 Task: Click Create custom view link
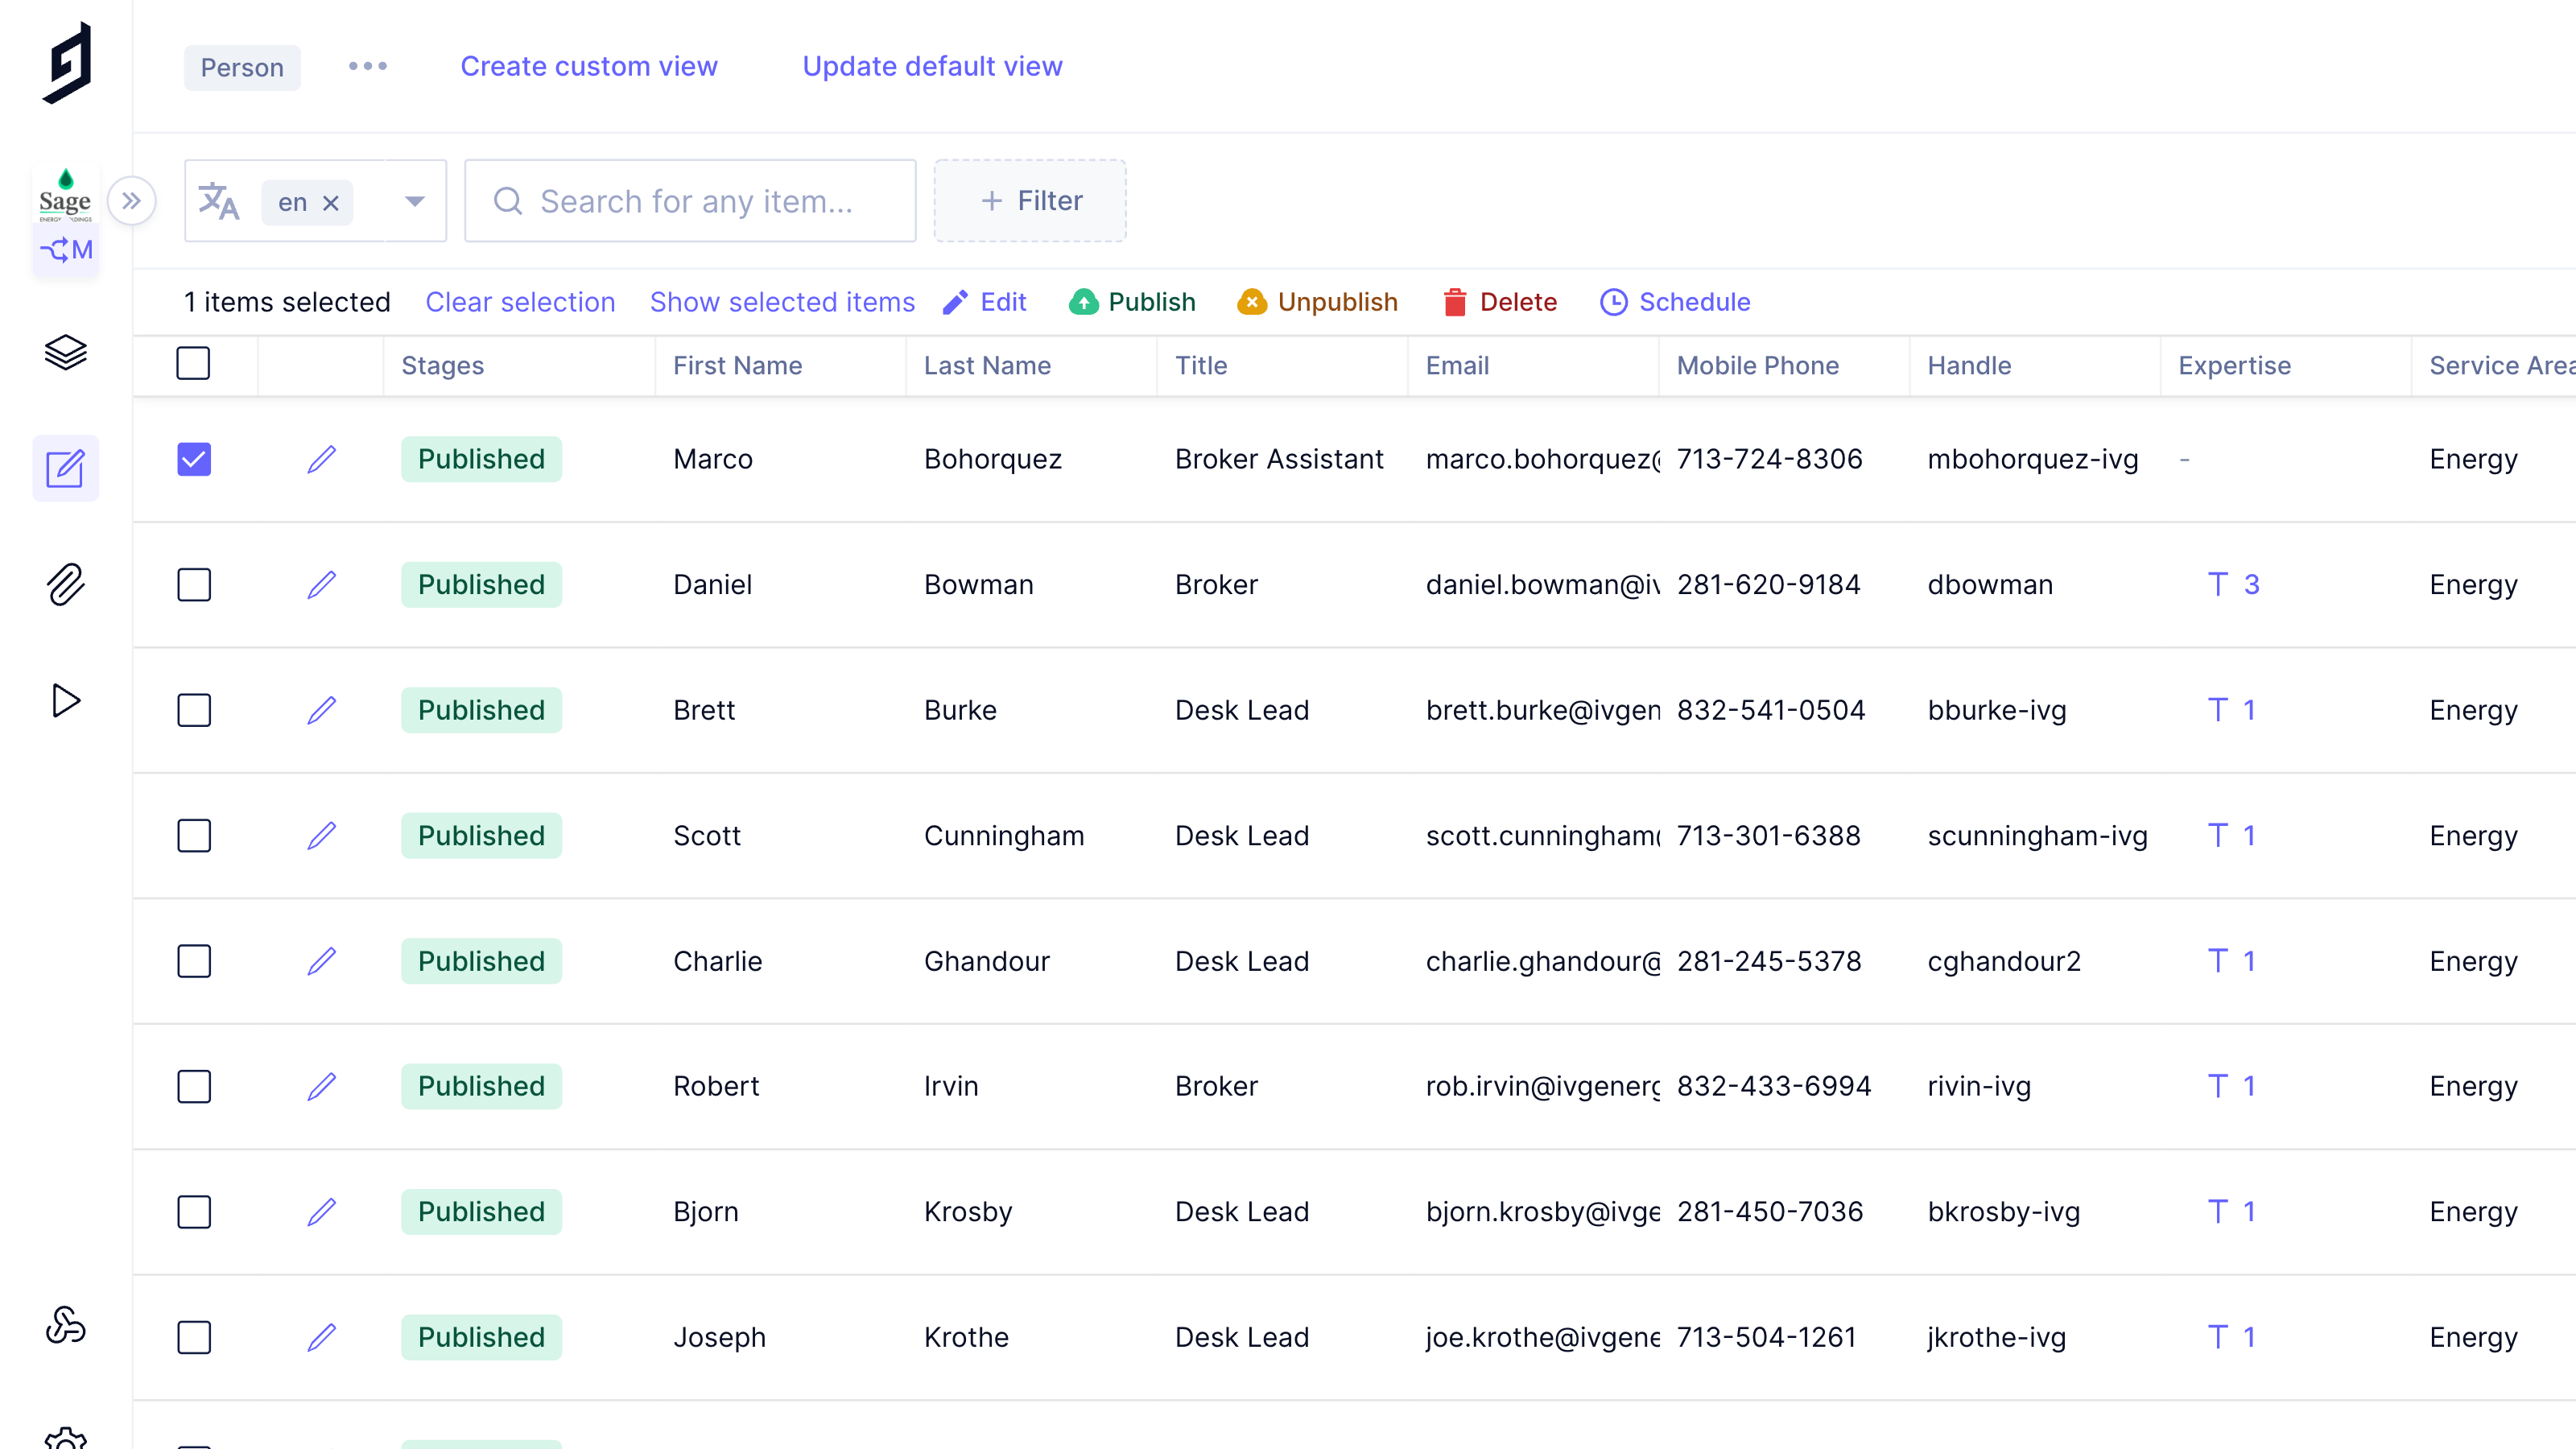point(588,66)
